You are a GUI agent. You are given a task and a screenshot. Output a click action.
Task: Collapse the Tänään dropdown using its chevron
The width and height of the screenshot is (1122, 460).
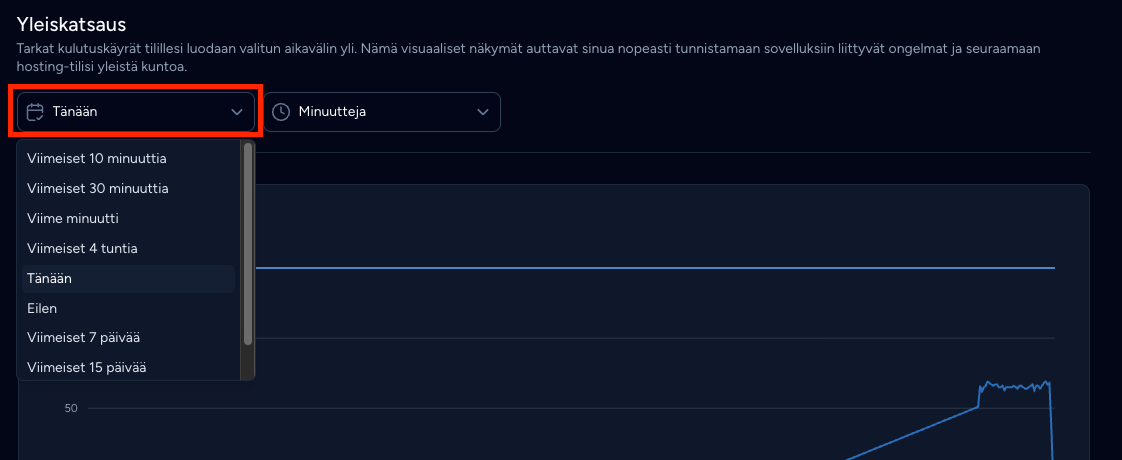tap(237, 112)
